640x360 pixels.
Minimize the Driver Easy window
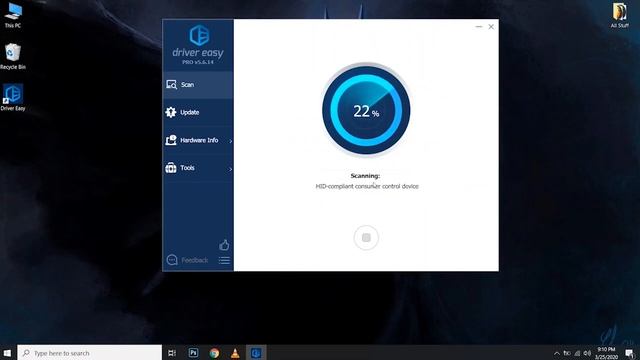tap(479, 27)
